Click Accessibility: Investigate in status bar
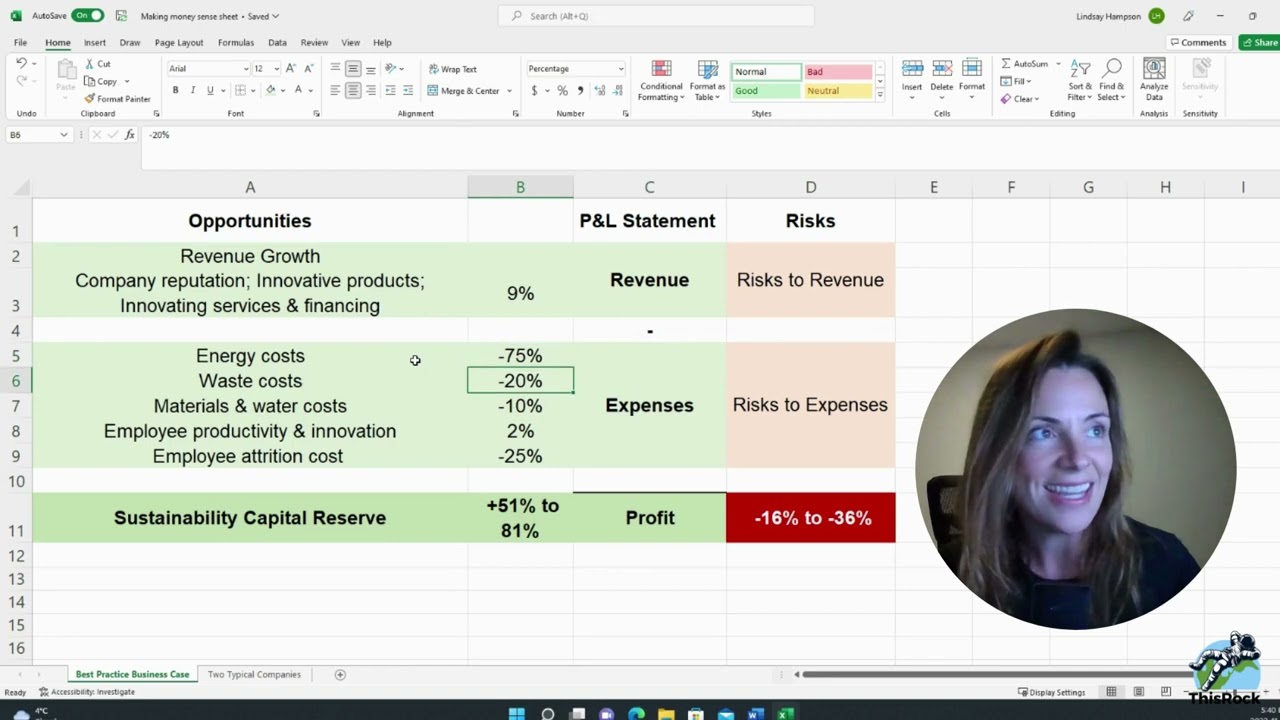The image size is (1280, 720). [86, 692]
